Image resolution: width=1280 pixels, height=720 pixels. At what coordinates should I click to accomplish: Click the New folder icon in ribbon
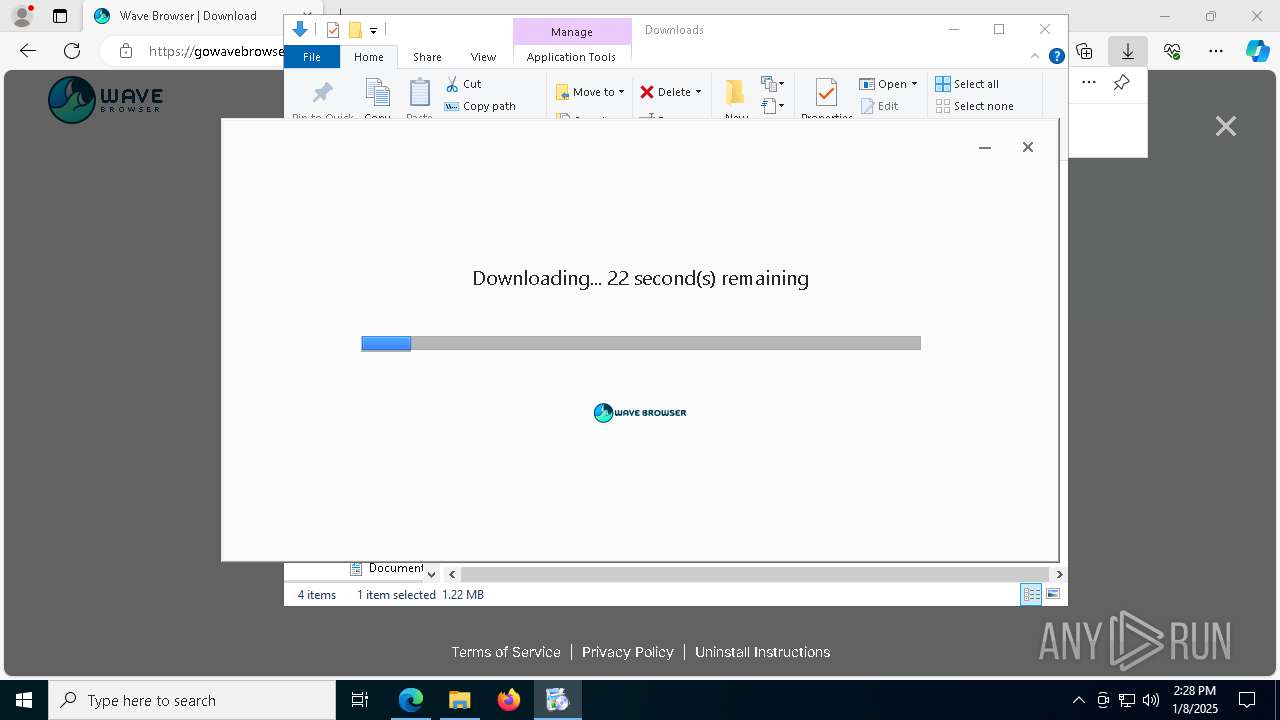pos(736,93)
